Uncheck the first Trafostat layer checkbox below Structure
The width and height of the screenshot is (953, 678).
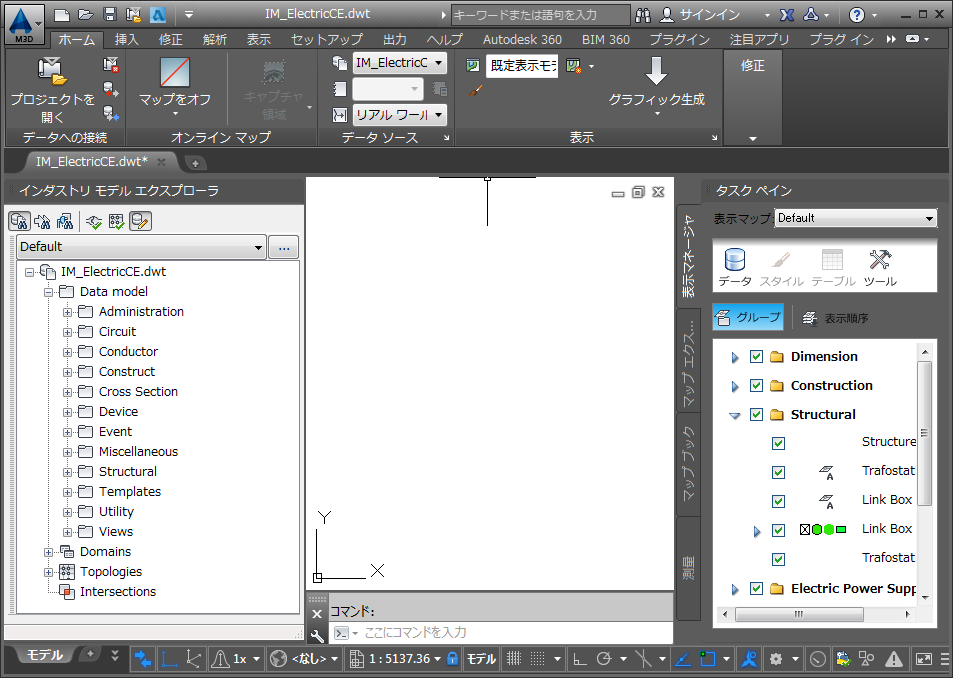coord(778,472)
